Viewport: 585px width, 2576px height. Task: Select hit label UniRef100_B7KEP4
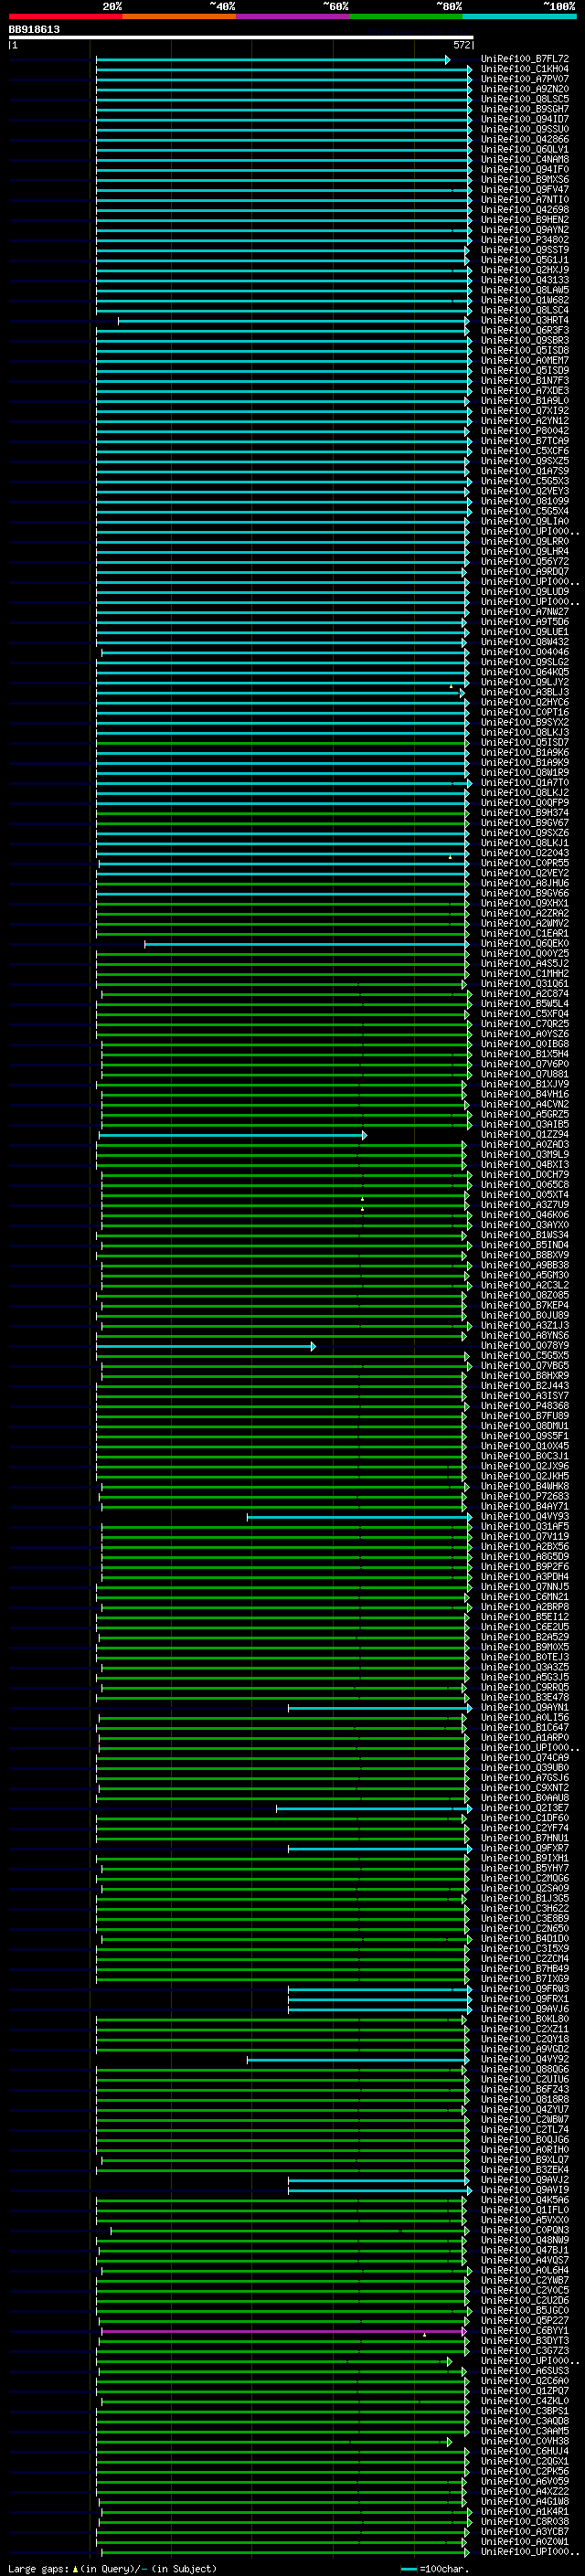pyautogui.click(x=525, y=1306)
